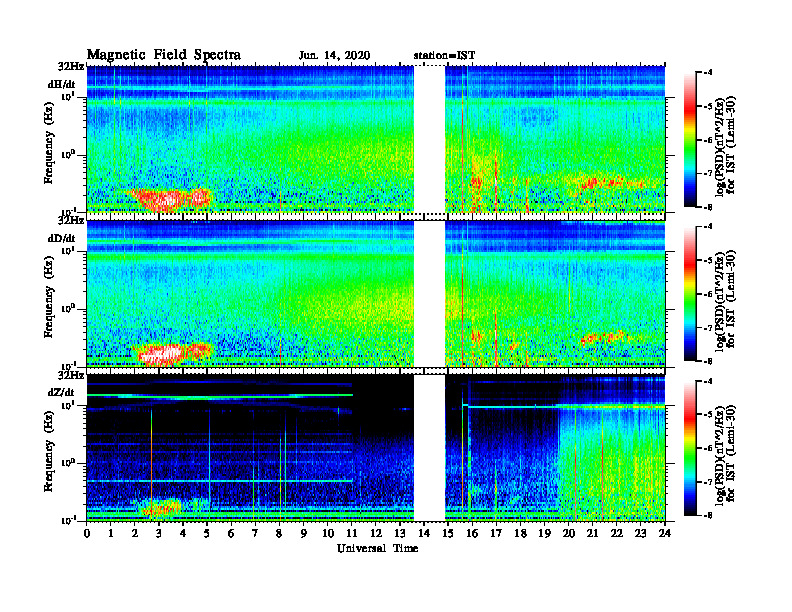The image size is (792, 612).
Task: Click hour "17" on the time axis
Action: click(497, 534)
